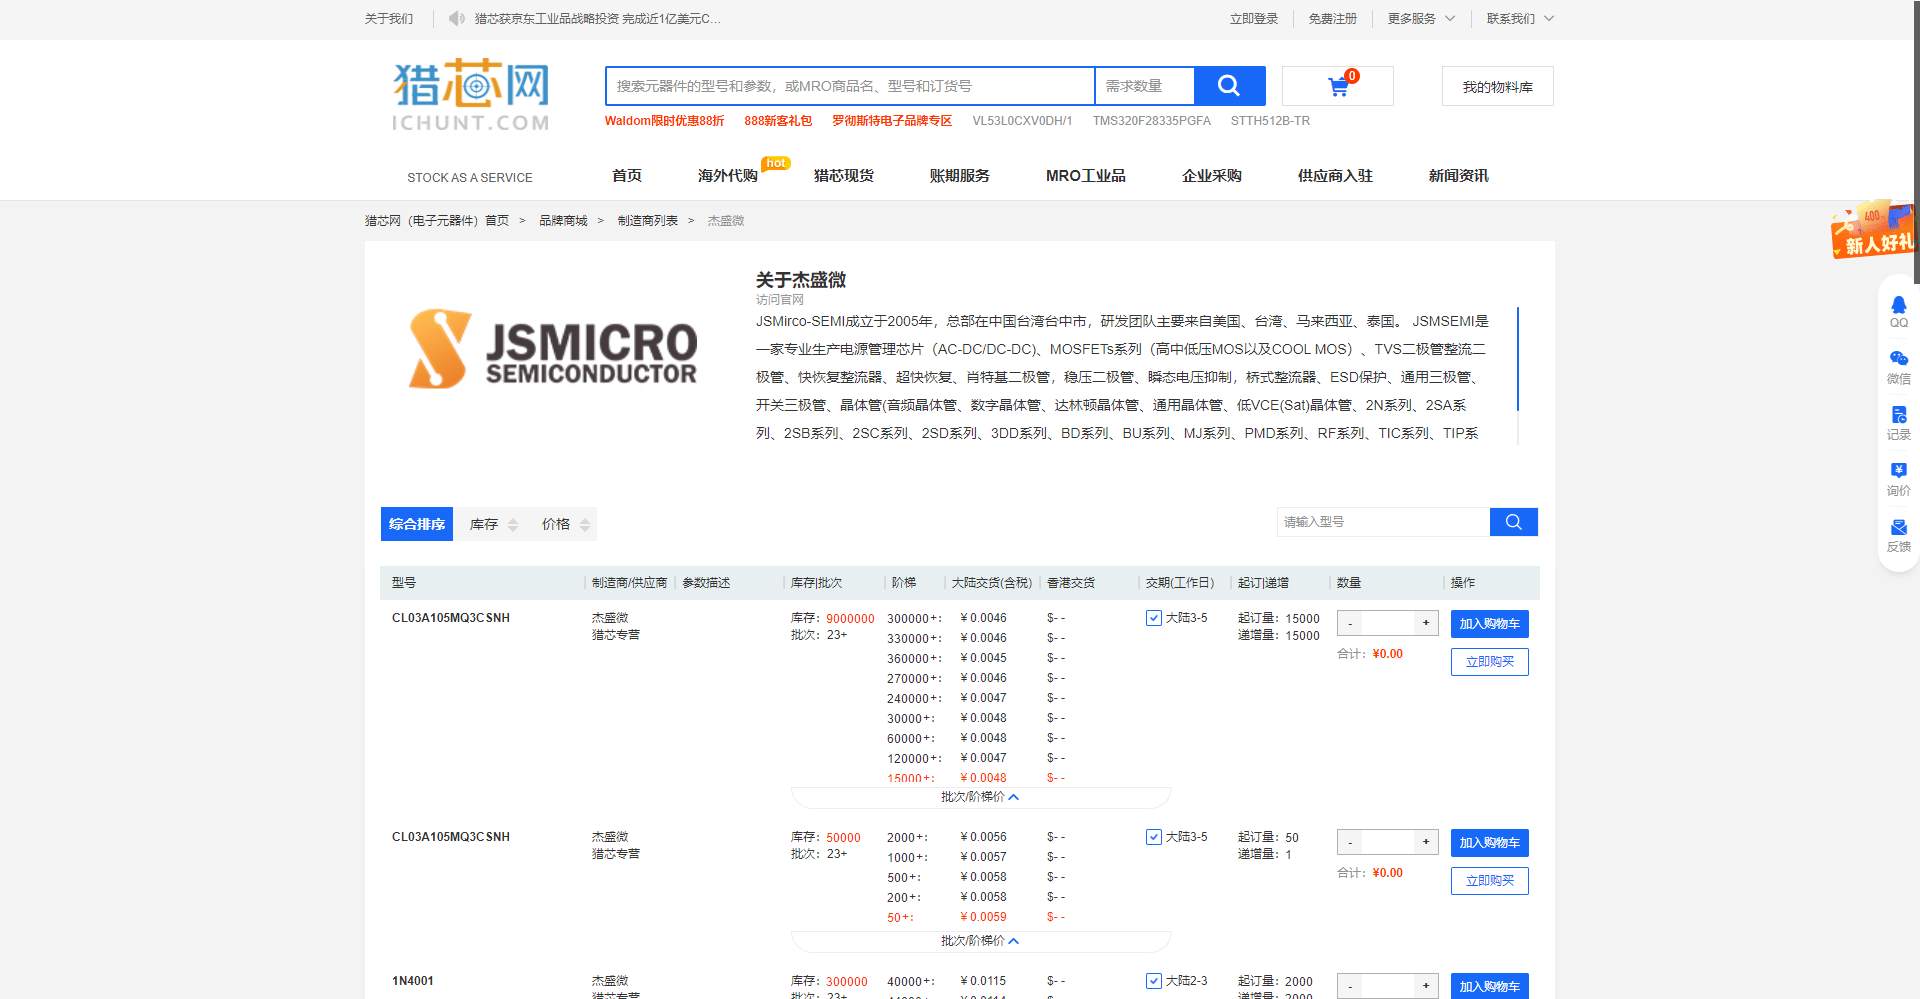Click the model search magnifier button
Viewport: 1920px width, 999px height.
point(1513,522)
